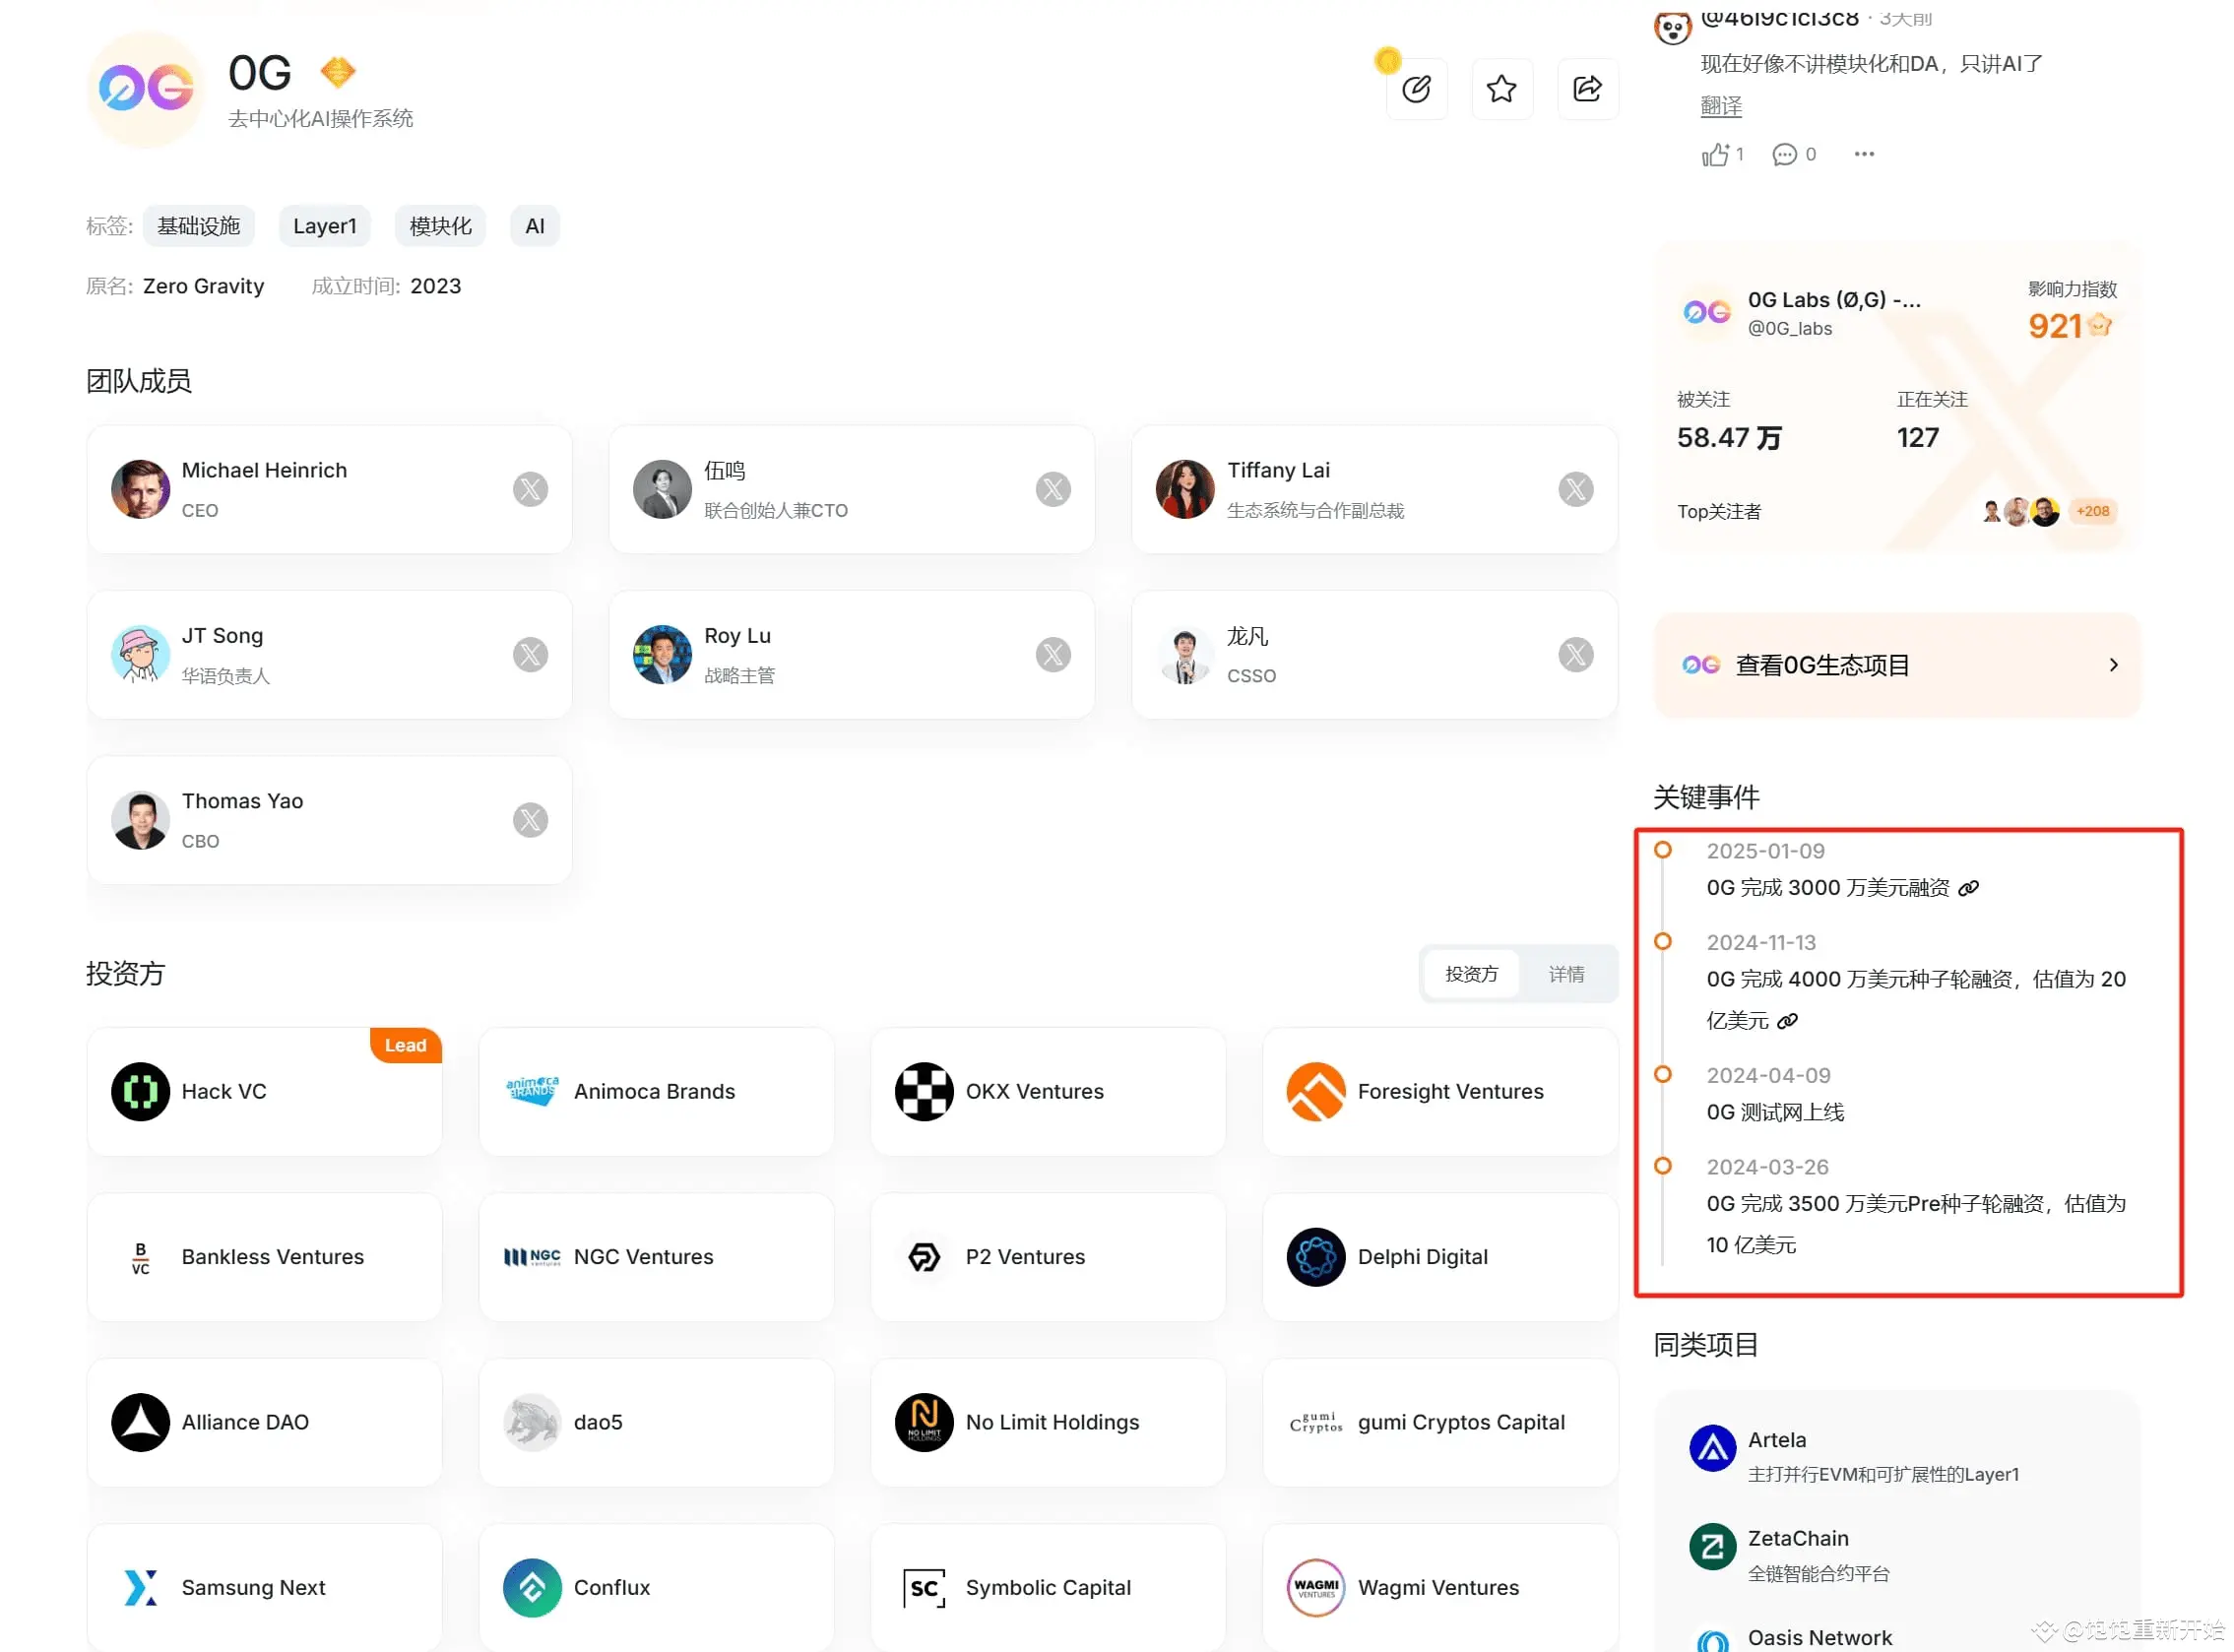Click the Samsung Next logo
Screen dimensions: 2234x1652
tap(140, 1588)
